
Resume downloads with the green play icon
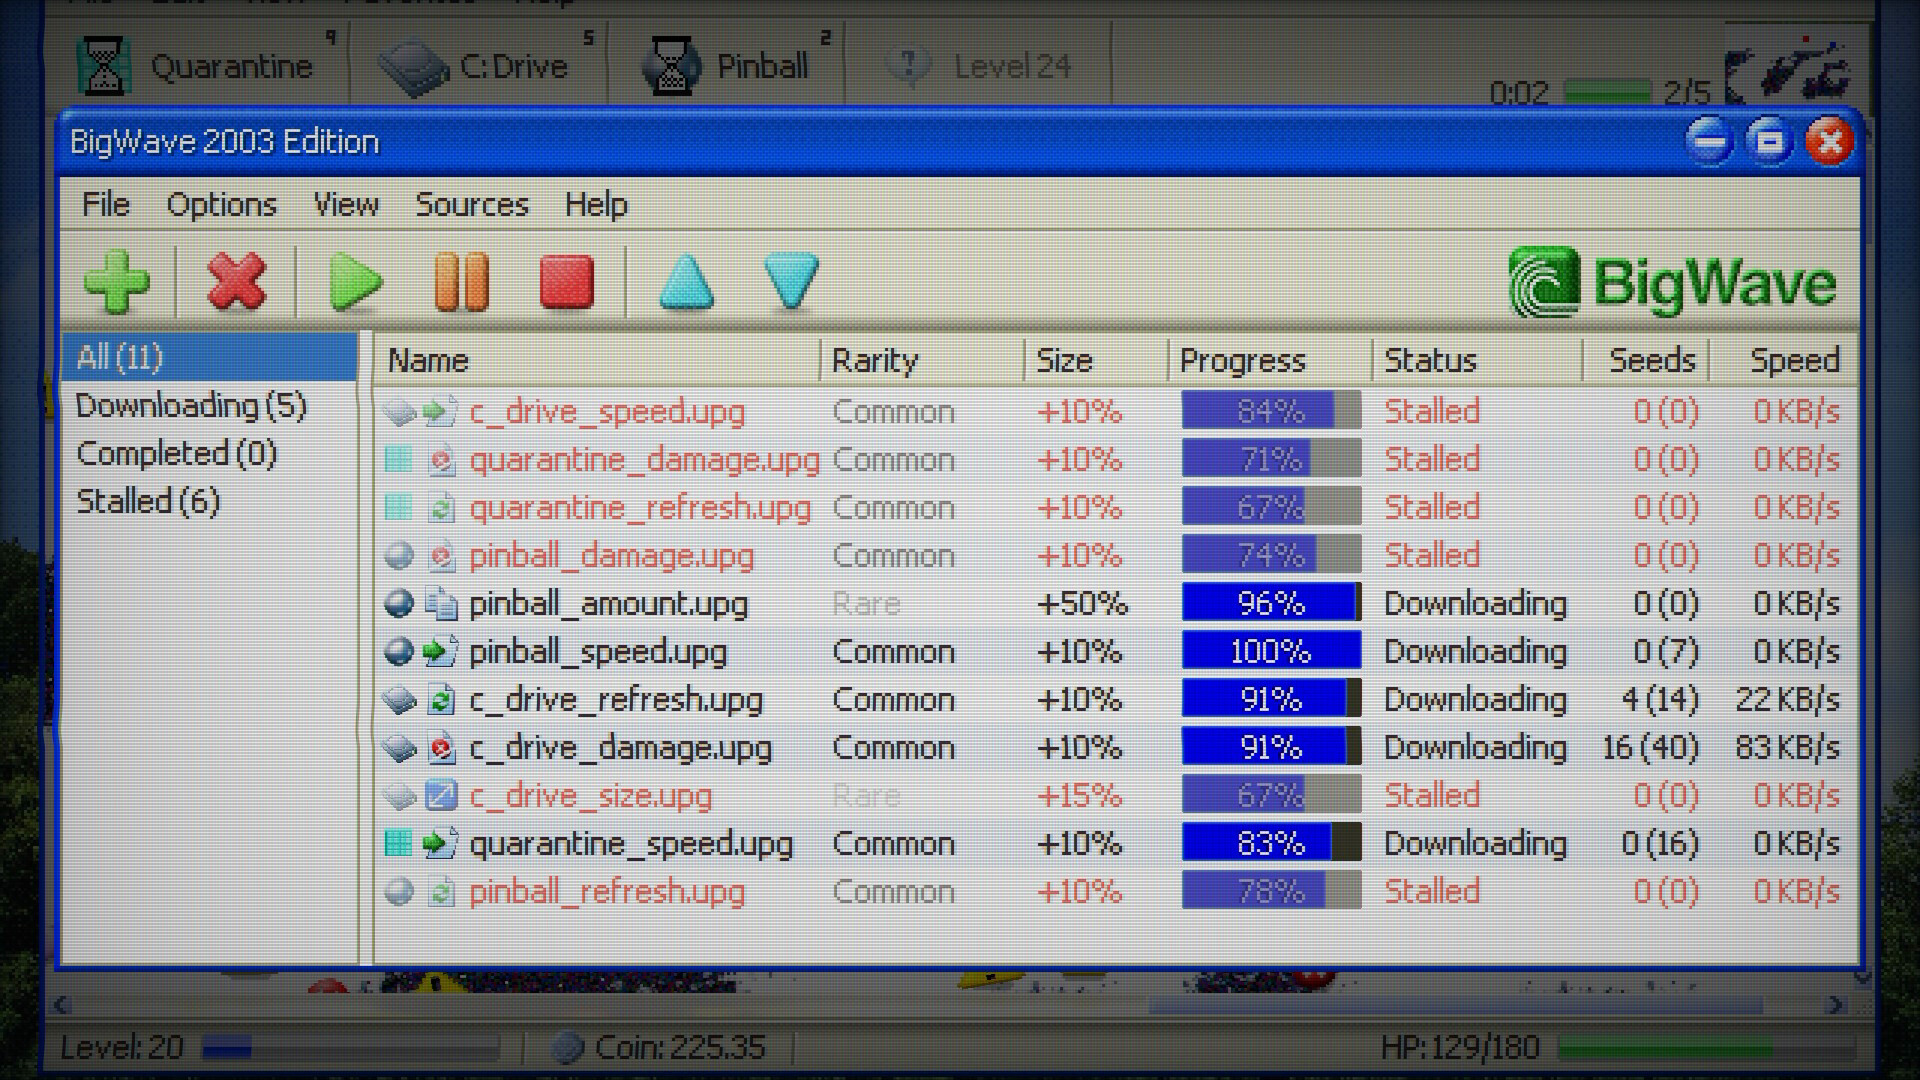coord(355,283)
